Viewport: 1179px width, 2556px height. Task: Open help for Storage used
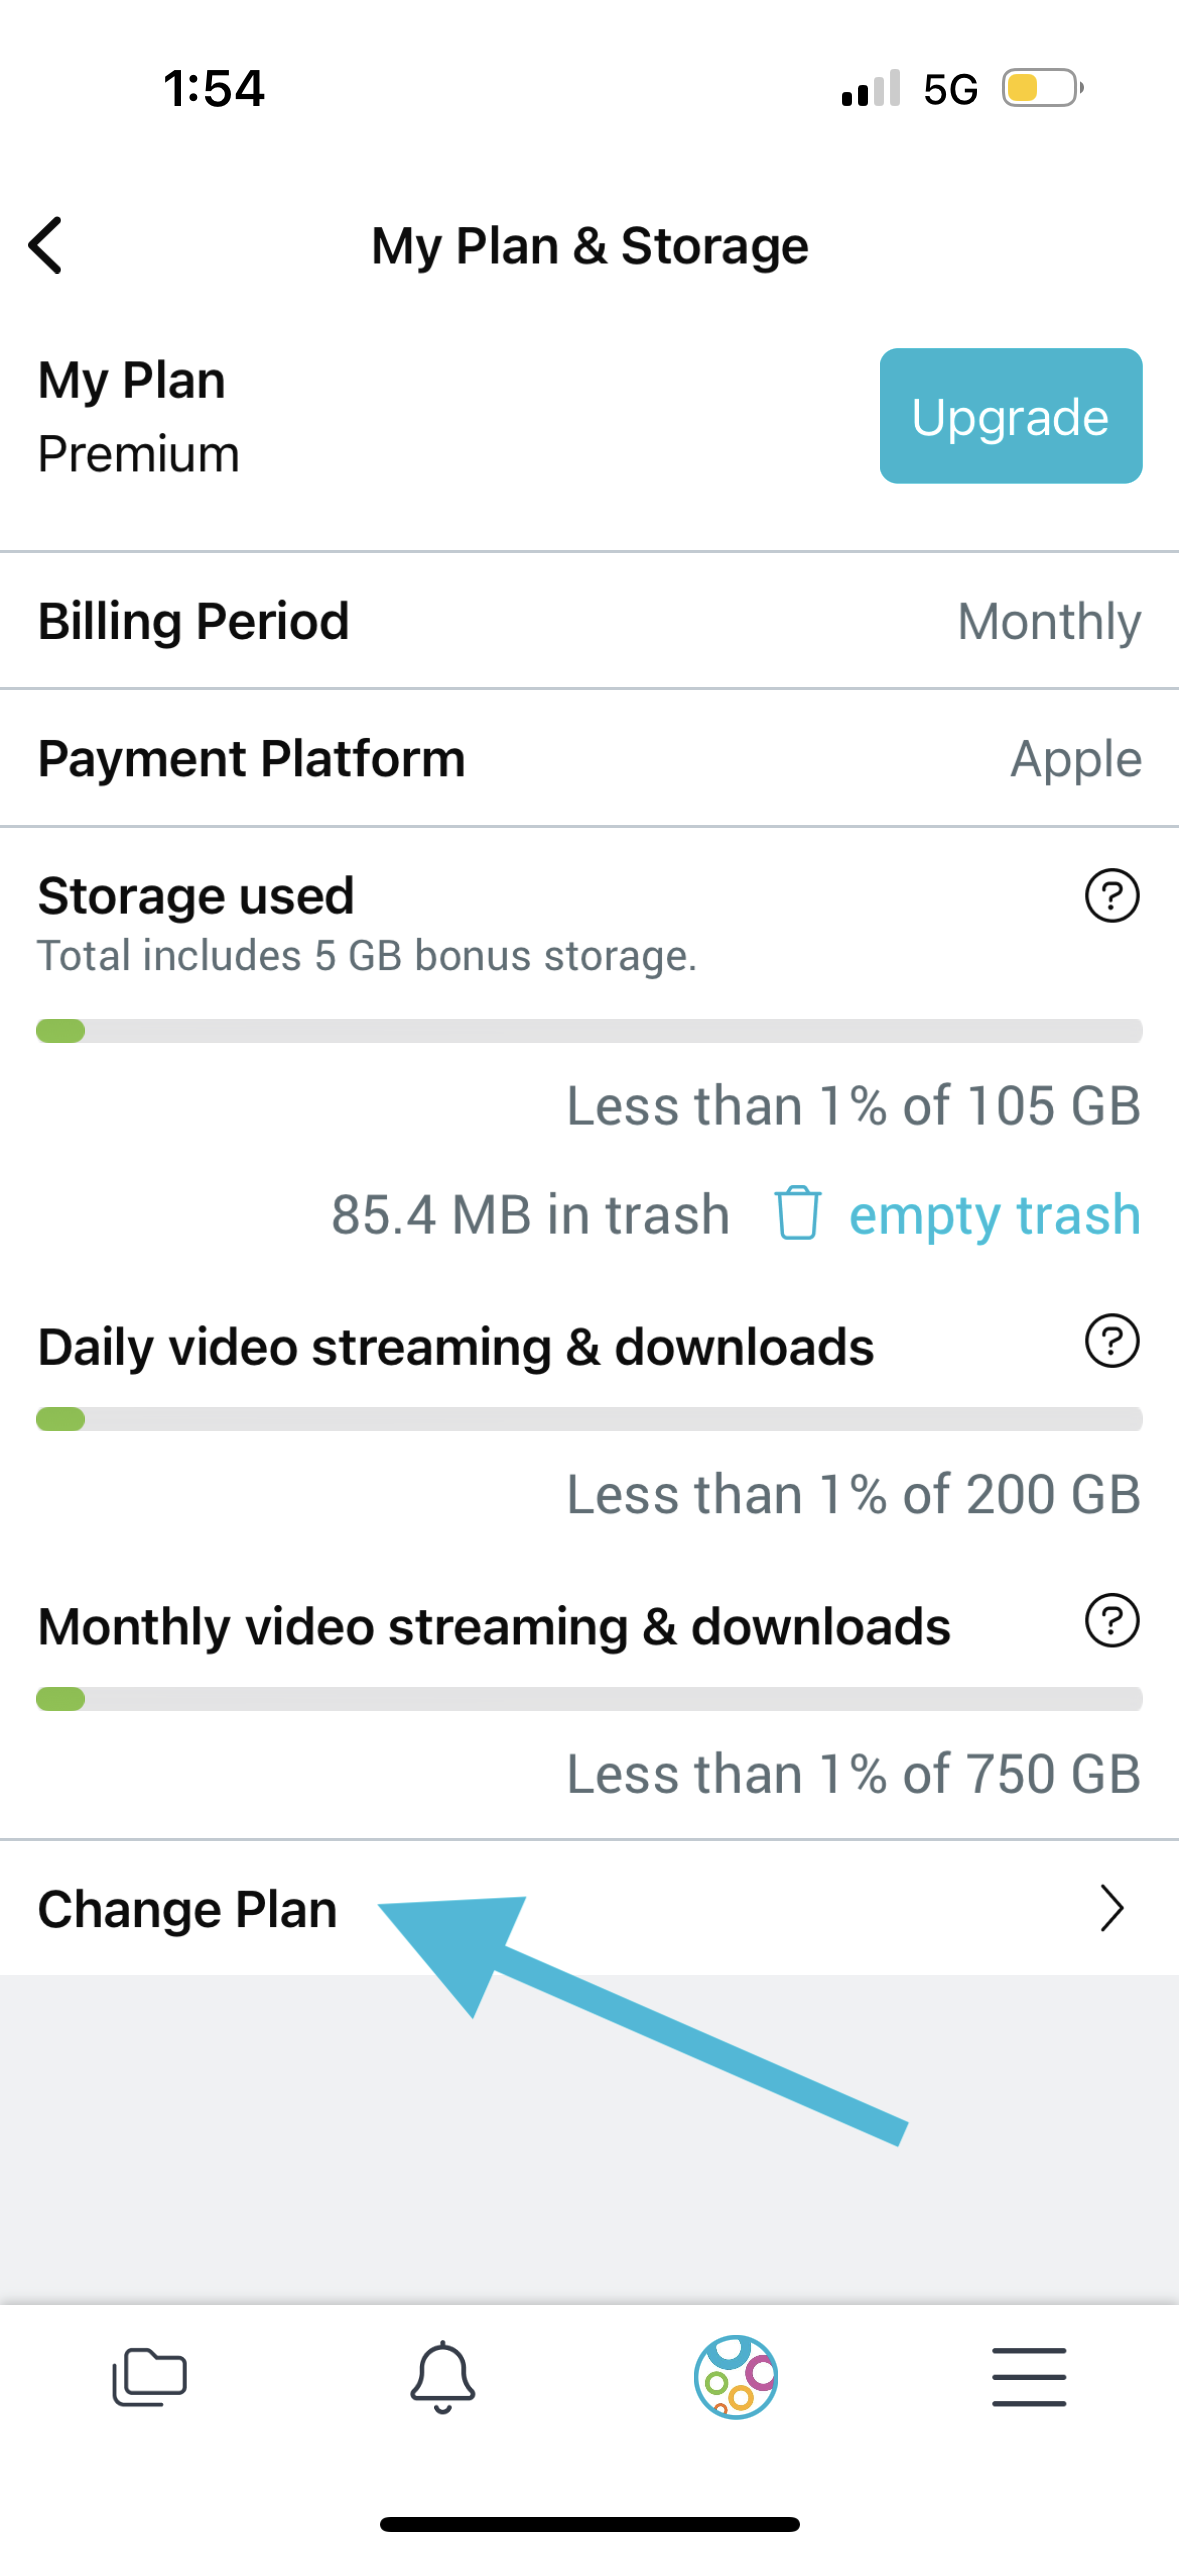point(1111,896)
